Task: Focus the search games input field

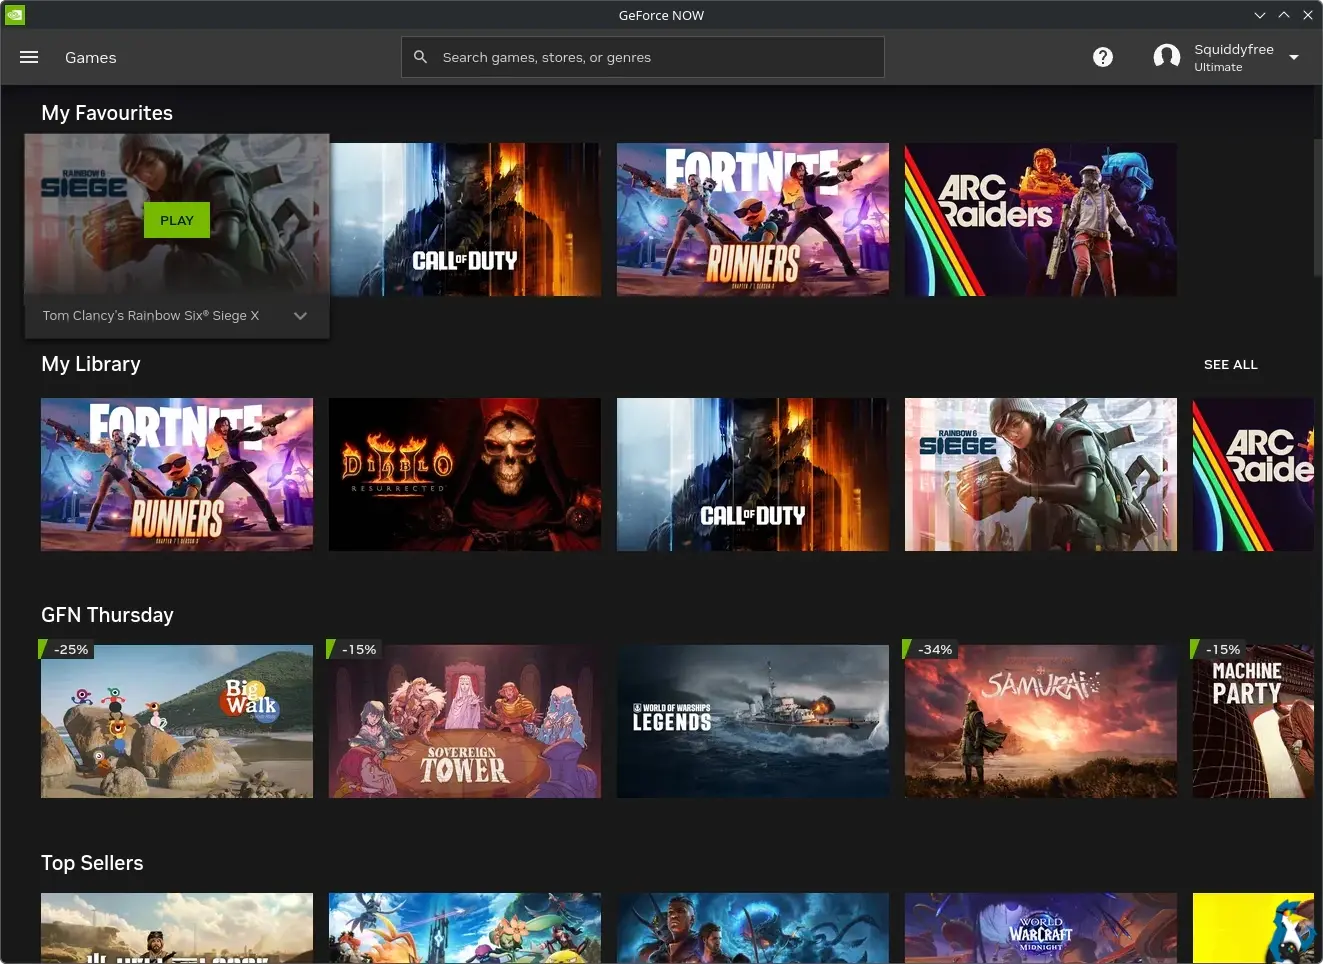Action: coord(643,57)
